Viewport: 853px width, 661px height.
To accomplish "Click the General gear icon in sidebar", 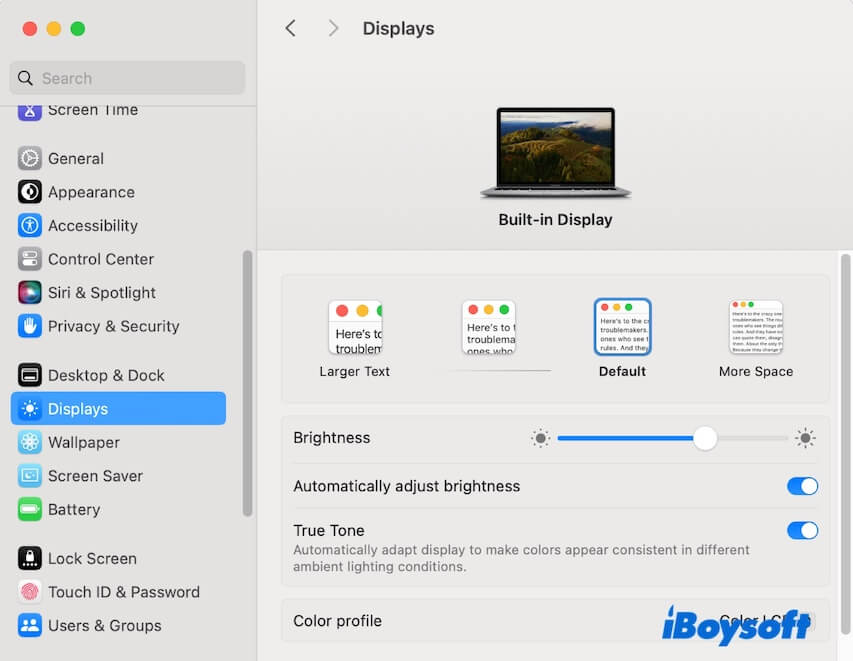I will [30, 158].
